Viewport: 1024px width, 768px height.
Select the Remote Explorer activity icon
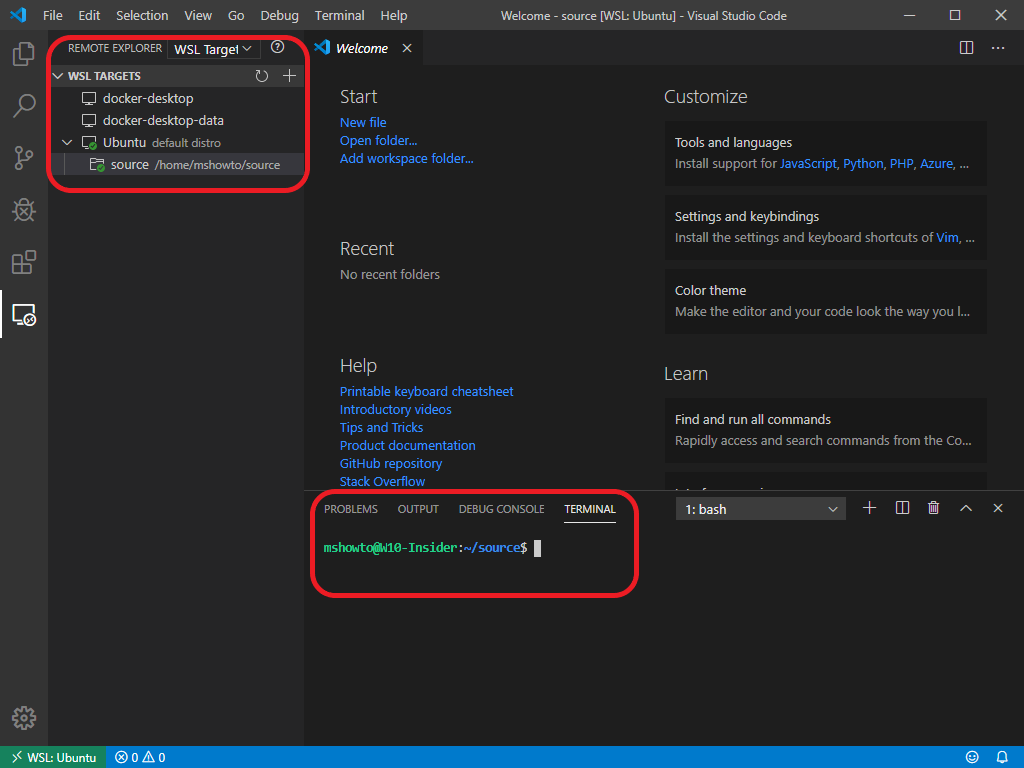pos(24,314)
